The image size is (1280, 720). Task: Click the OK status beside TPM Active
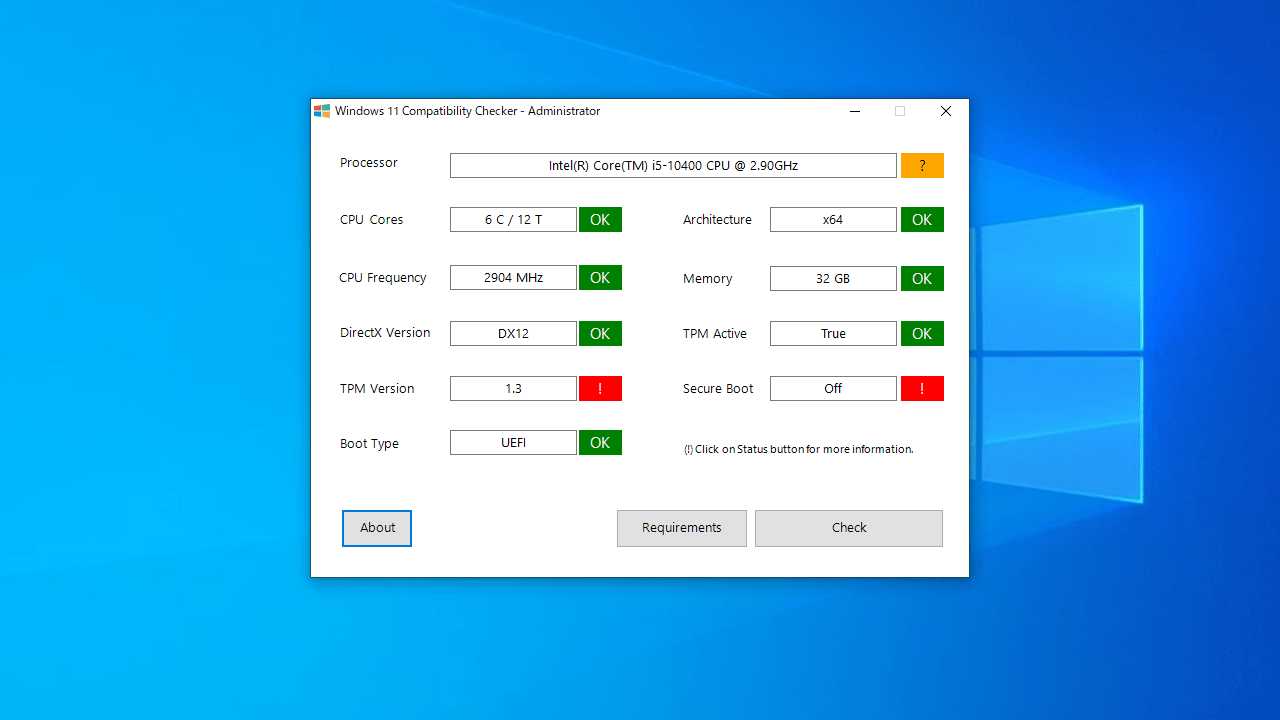pos(921,333)
